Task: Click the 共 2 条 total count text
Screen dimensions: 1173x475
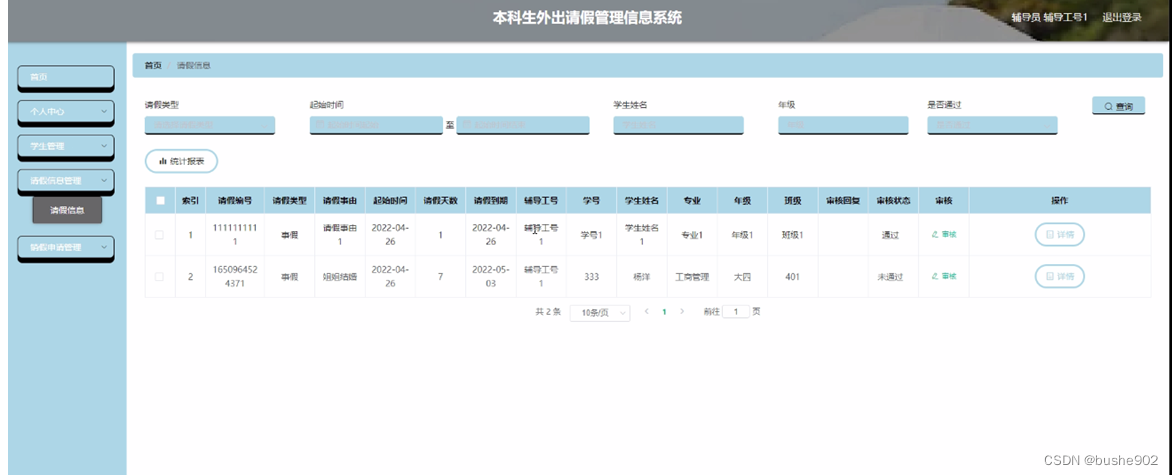Action: pos(548,312)
